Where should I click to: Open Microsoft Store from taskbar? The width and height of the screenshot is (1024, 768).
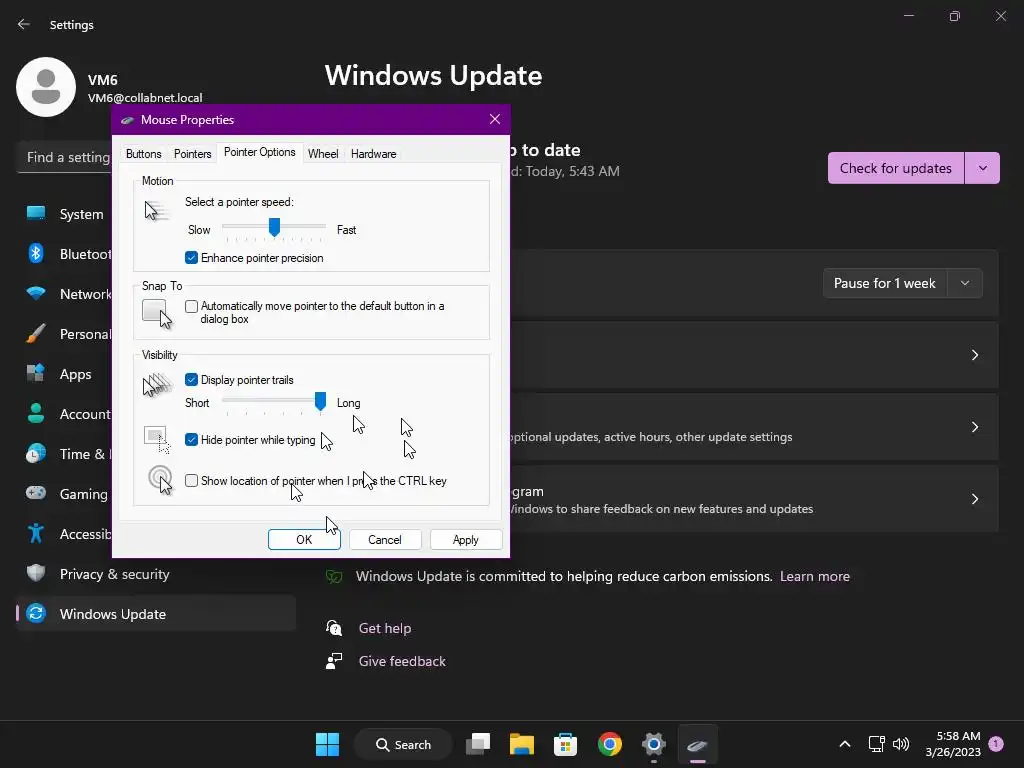pos(566,744)
